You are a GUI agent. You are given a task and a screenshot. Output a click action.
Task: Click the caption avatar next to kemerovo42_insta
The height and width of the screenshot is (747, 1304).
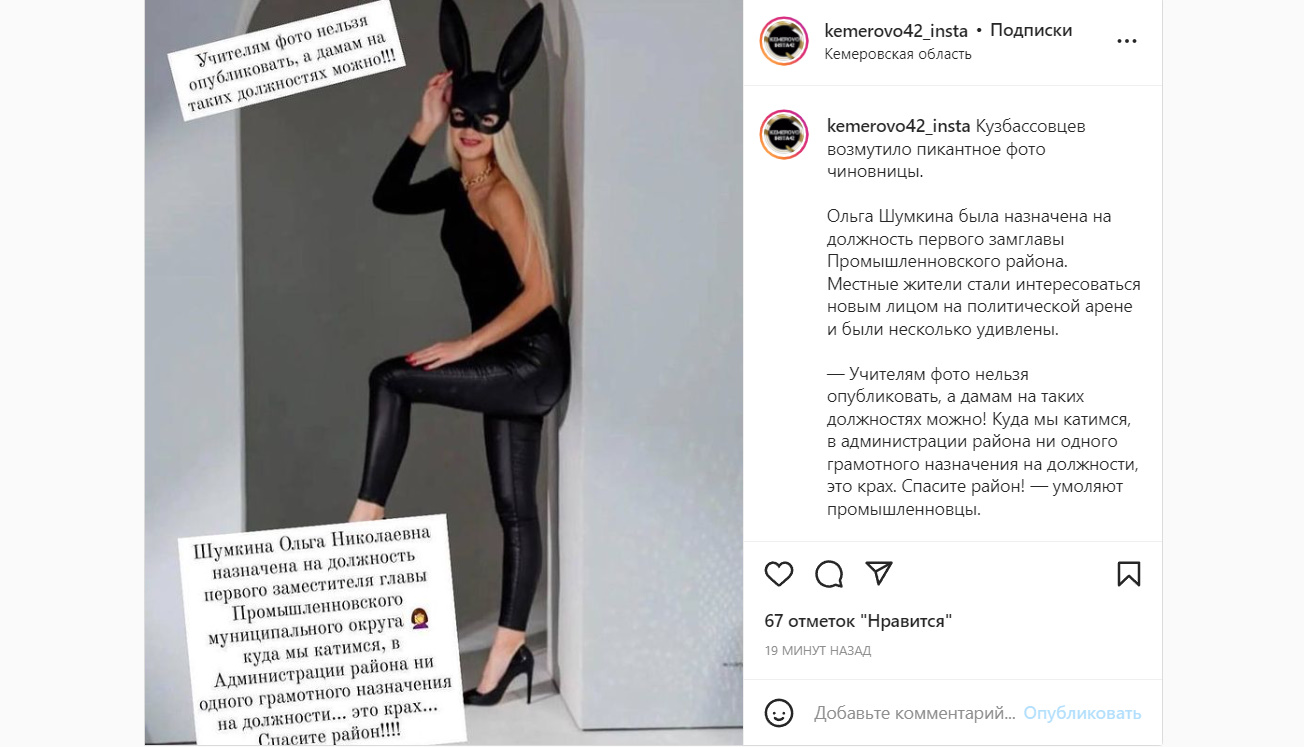[784, 135]
